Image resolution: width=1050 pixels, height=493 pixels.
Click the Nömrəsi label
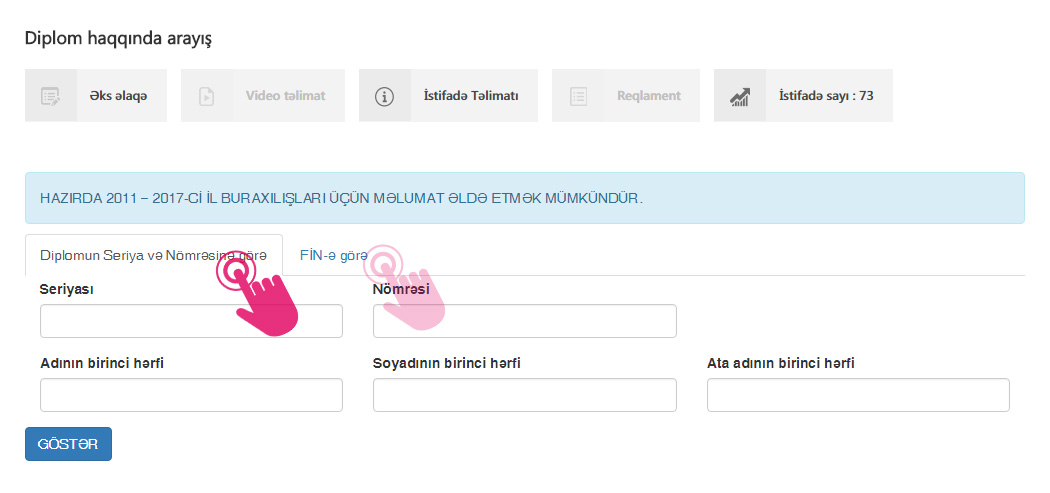[x=401, y=289]
